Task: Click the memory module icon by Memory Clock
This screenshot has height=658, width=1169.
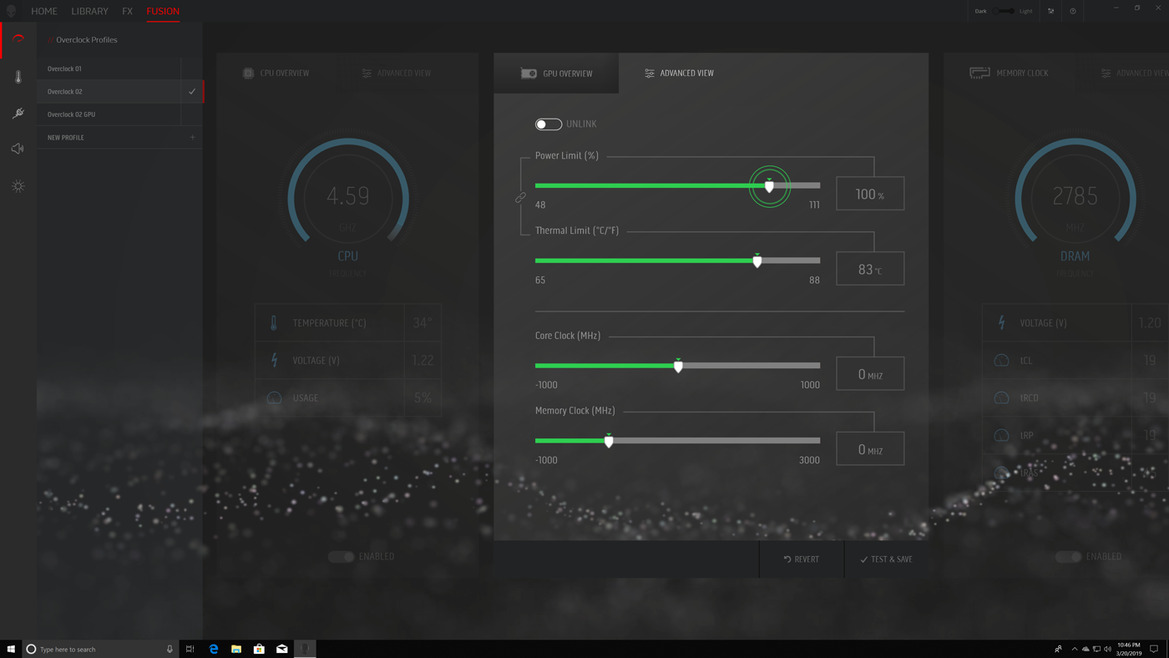Action: [980, 72]
